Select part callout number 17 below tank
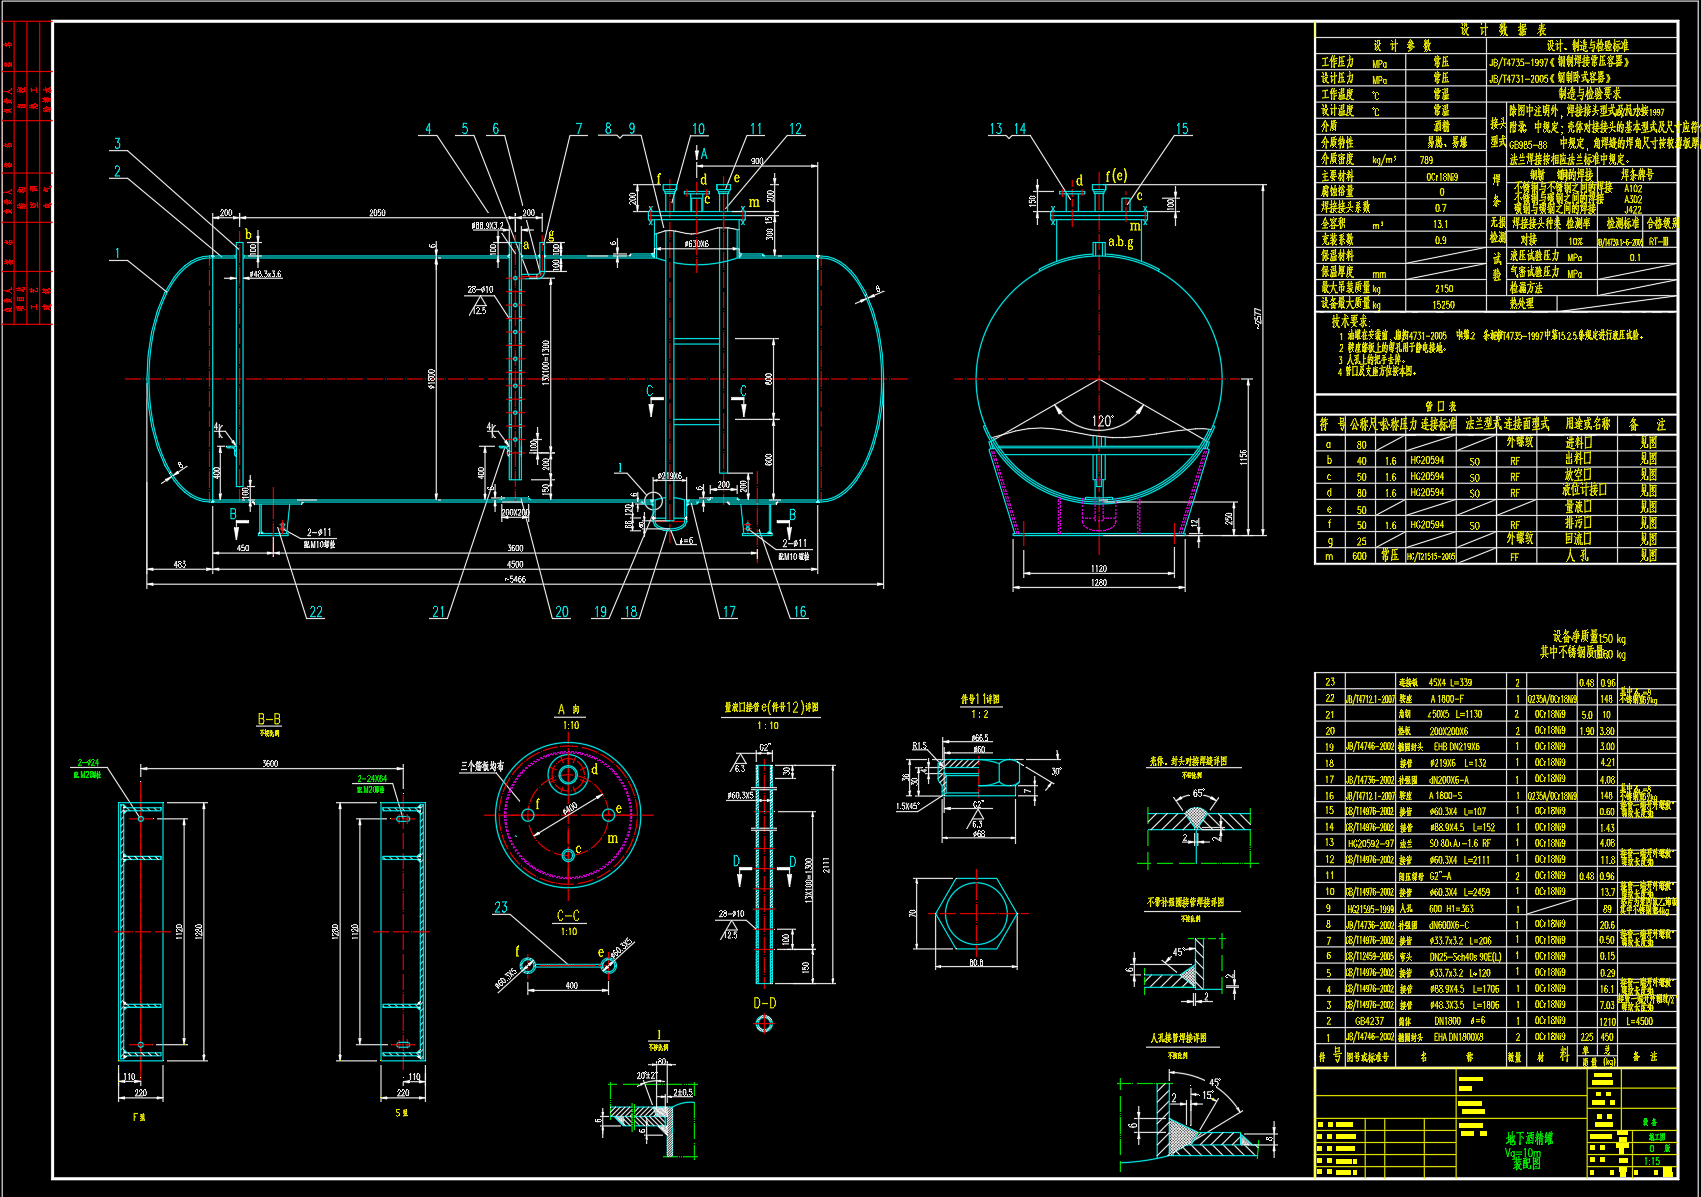Image resolution: width=1701 pixels, height=1197 pixels. click(729, 612)
